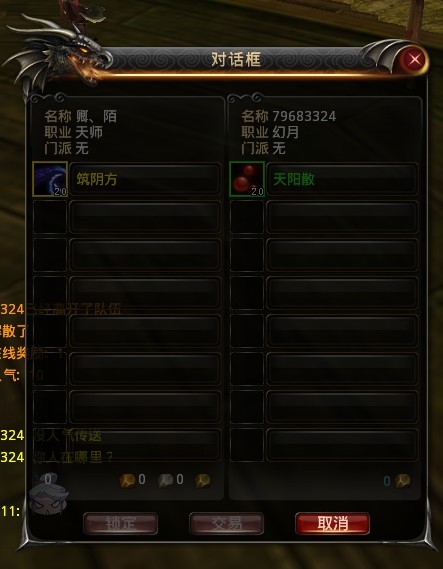
Task: Confirm with the 交易 button
Action: 226,523
